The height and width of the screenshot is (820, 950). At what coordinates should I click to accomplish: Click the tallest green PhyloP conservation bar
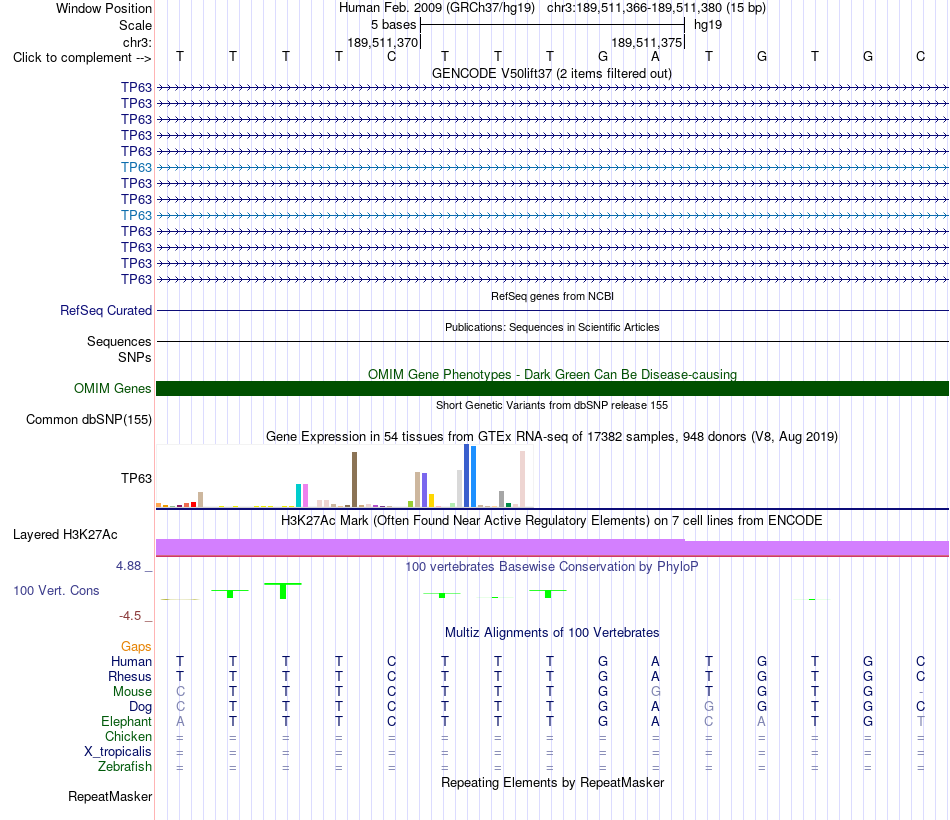click(283, 592)
